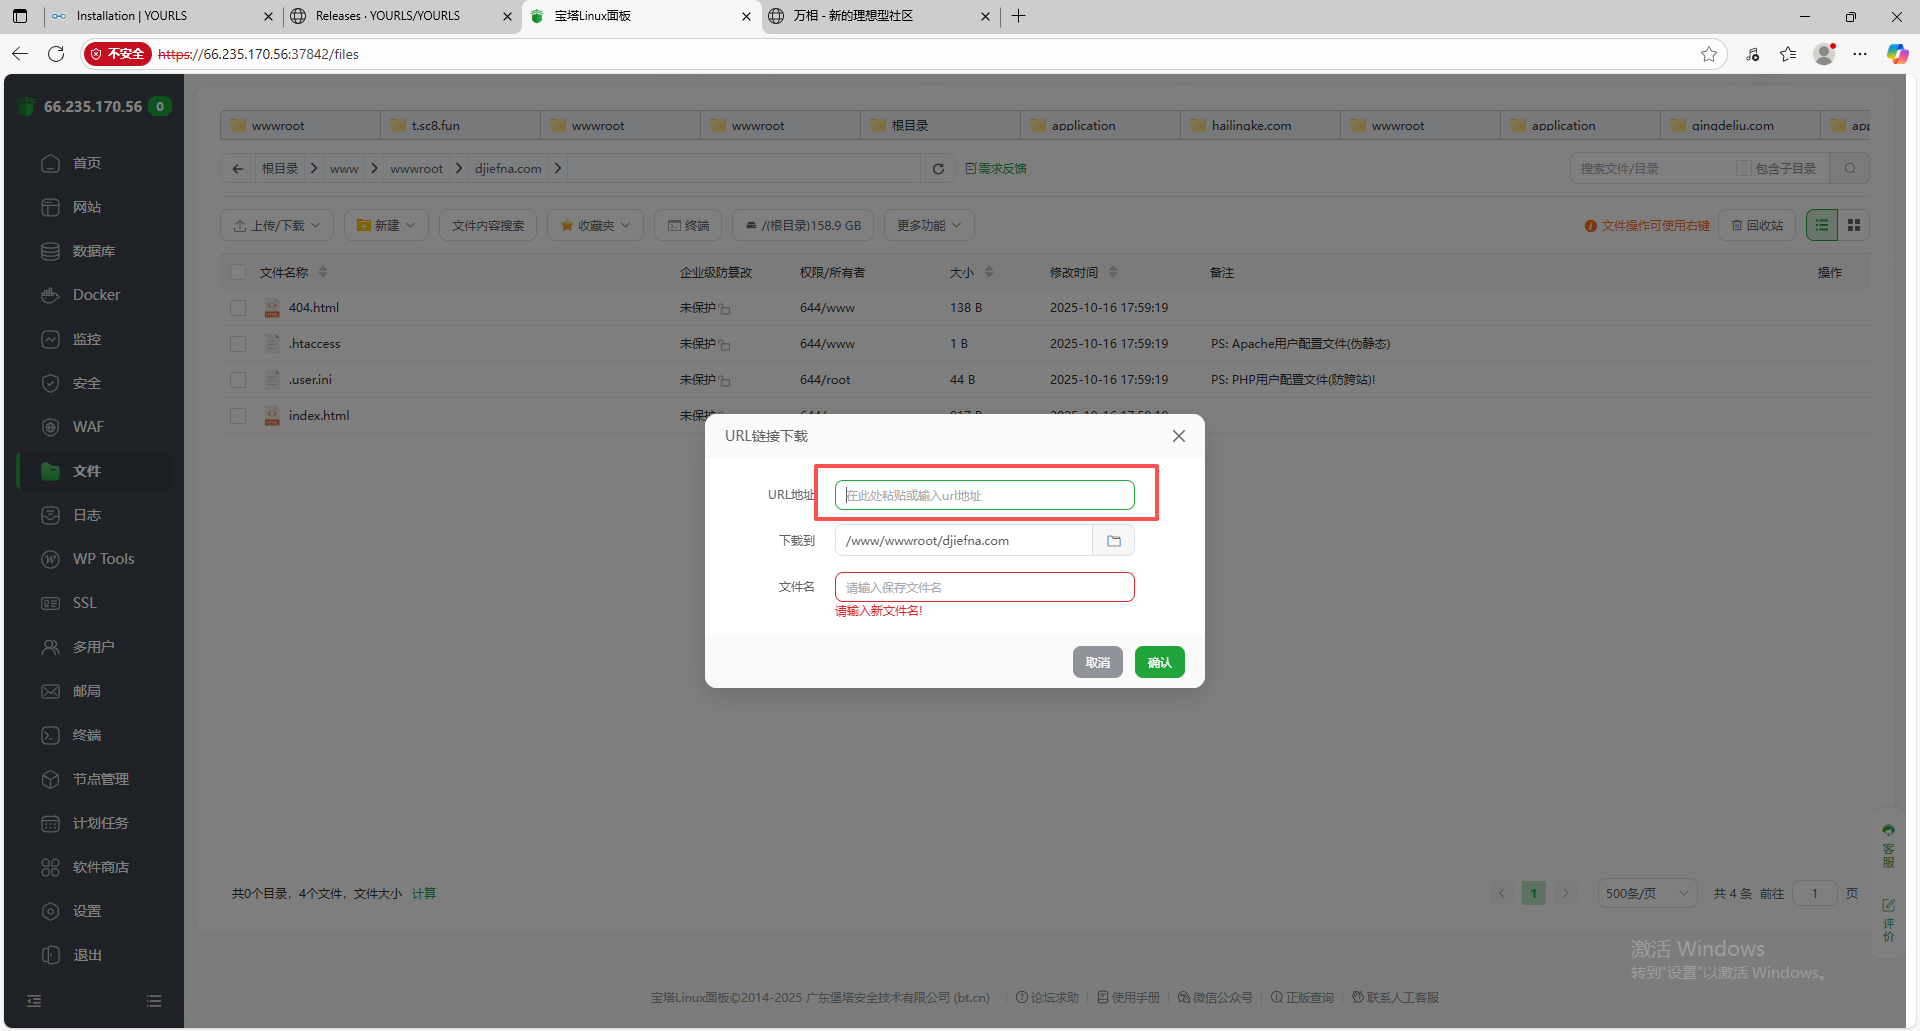
Task: Click the 取消 button in dialog
Action: coord(1097,662)
